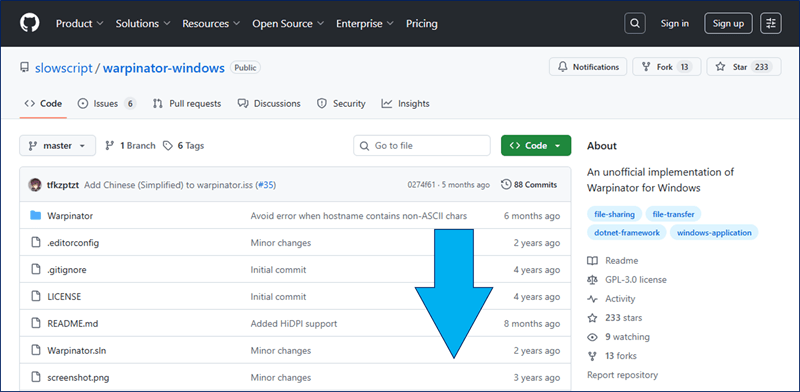Click the tfkzptzt avatar image
Screen dimensions: 800x392
click(x=35, y=185)
